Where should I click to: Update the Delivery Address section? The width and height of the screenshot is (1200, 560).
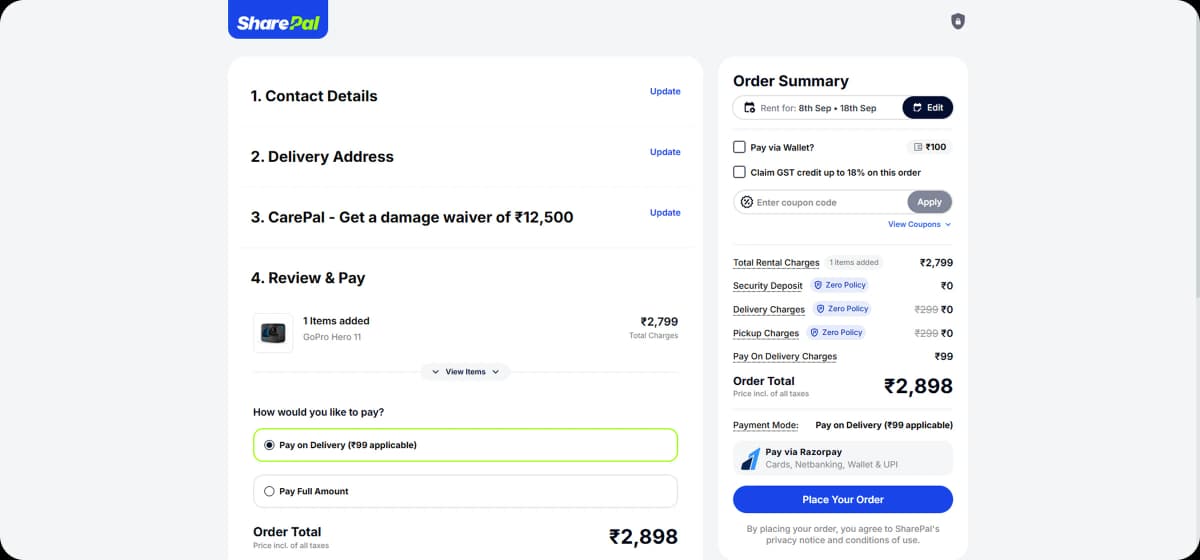click(665, 152)
